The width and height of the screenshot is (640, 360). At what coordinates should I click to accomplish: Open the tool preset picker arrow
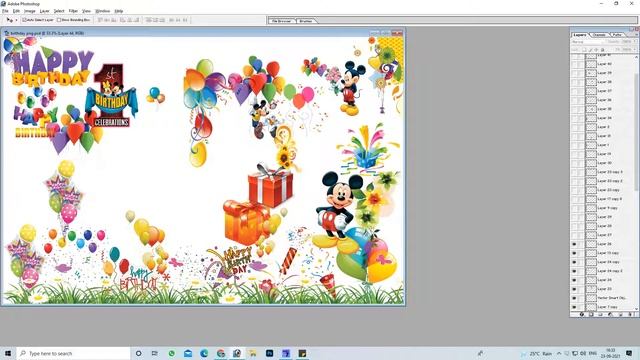(x=16, y=20)
